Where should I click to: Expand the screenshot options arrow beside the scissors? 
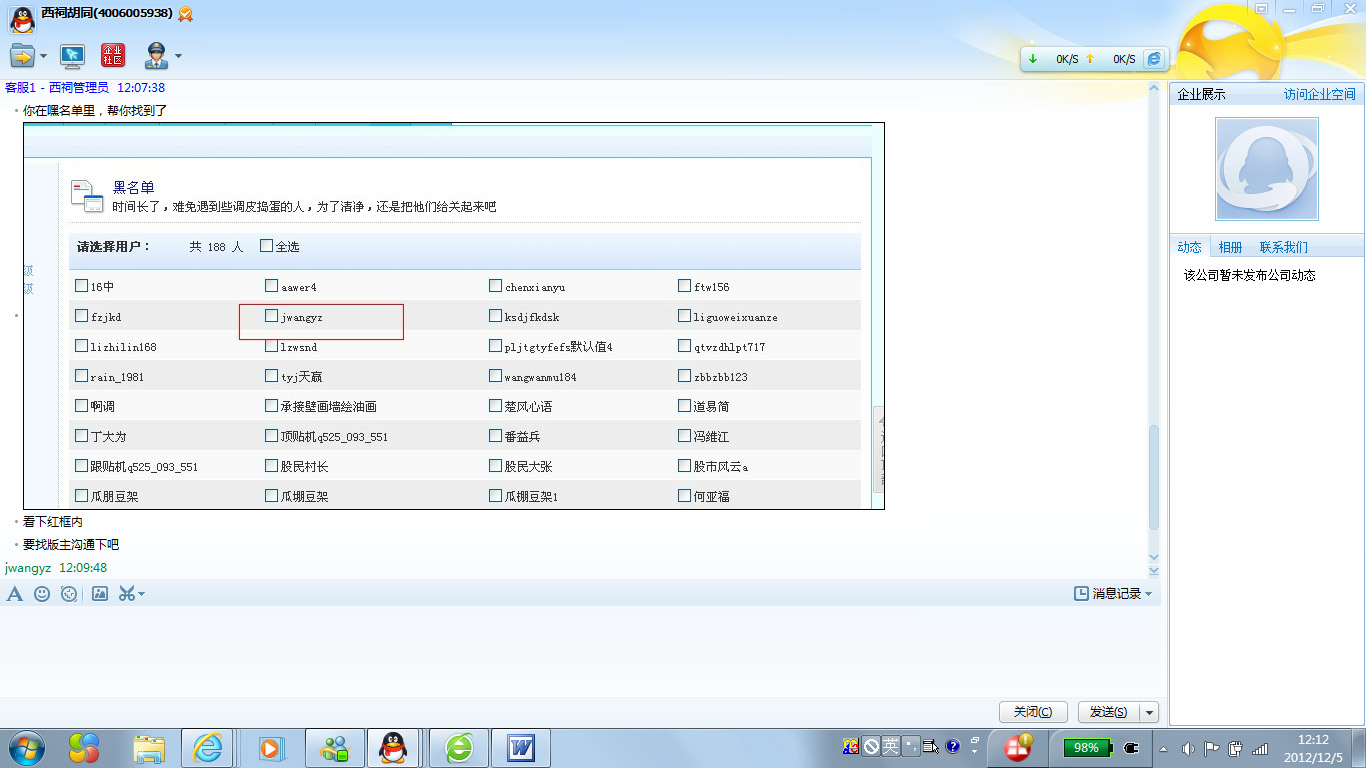click(141, 594)
